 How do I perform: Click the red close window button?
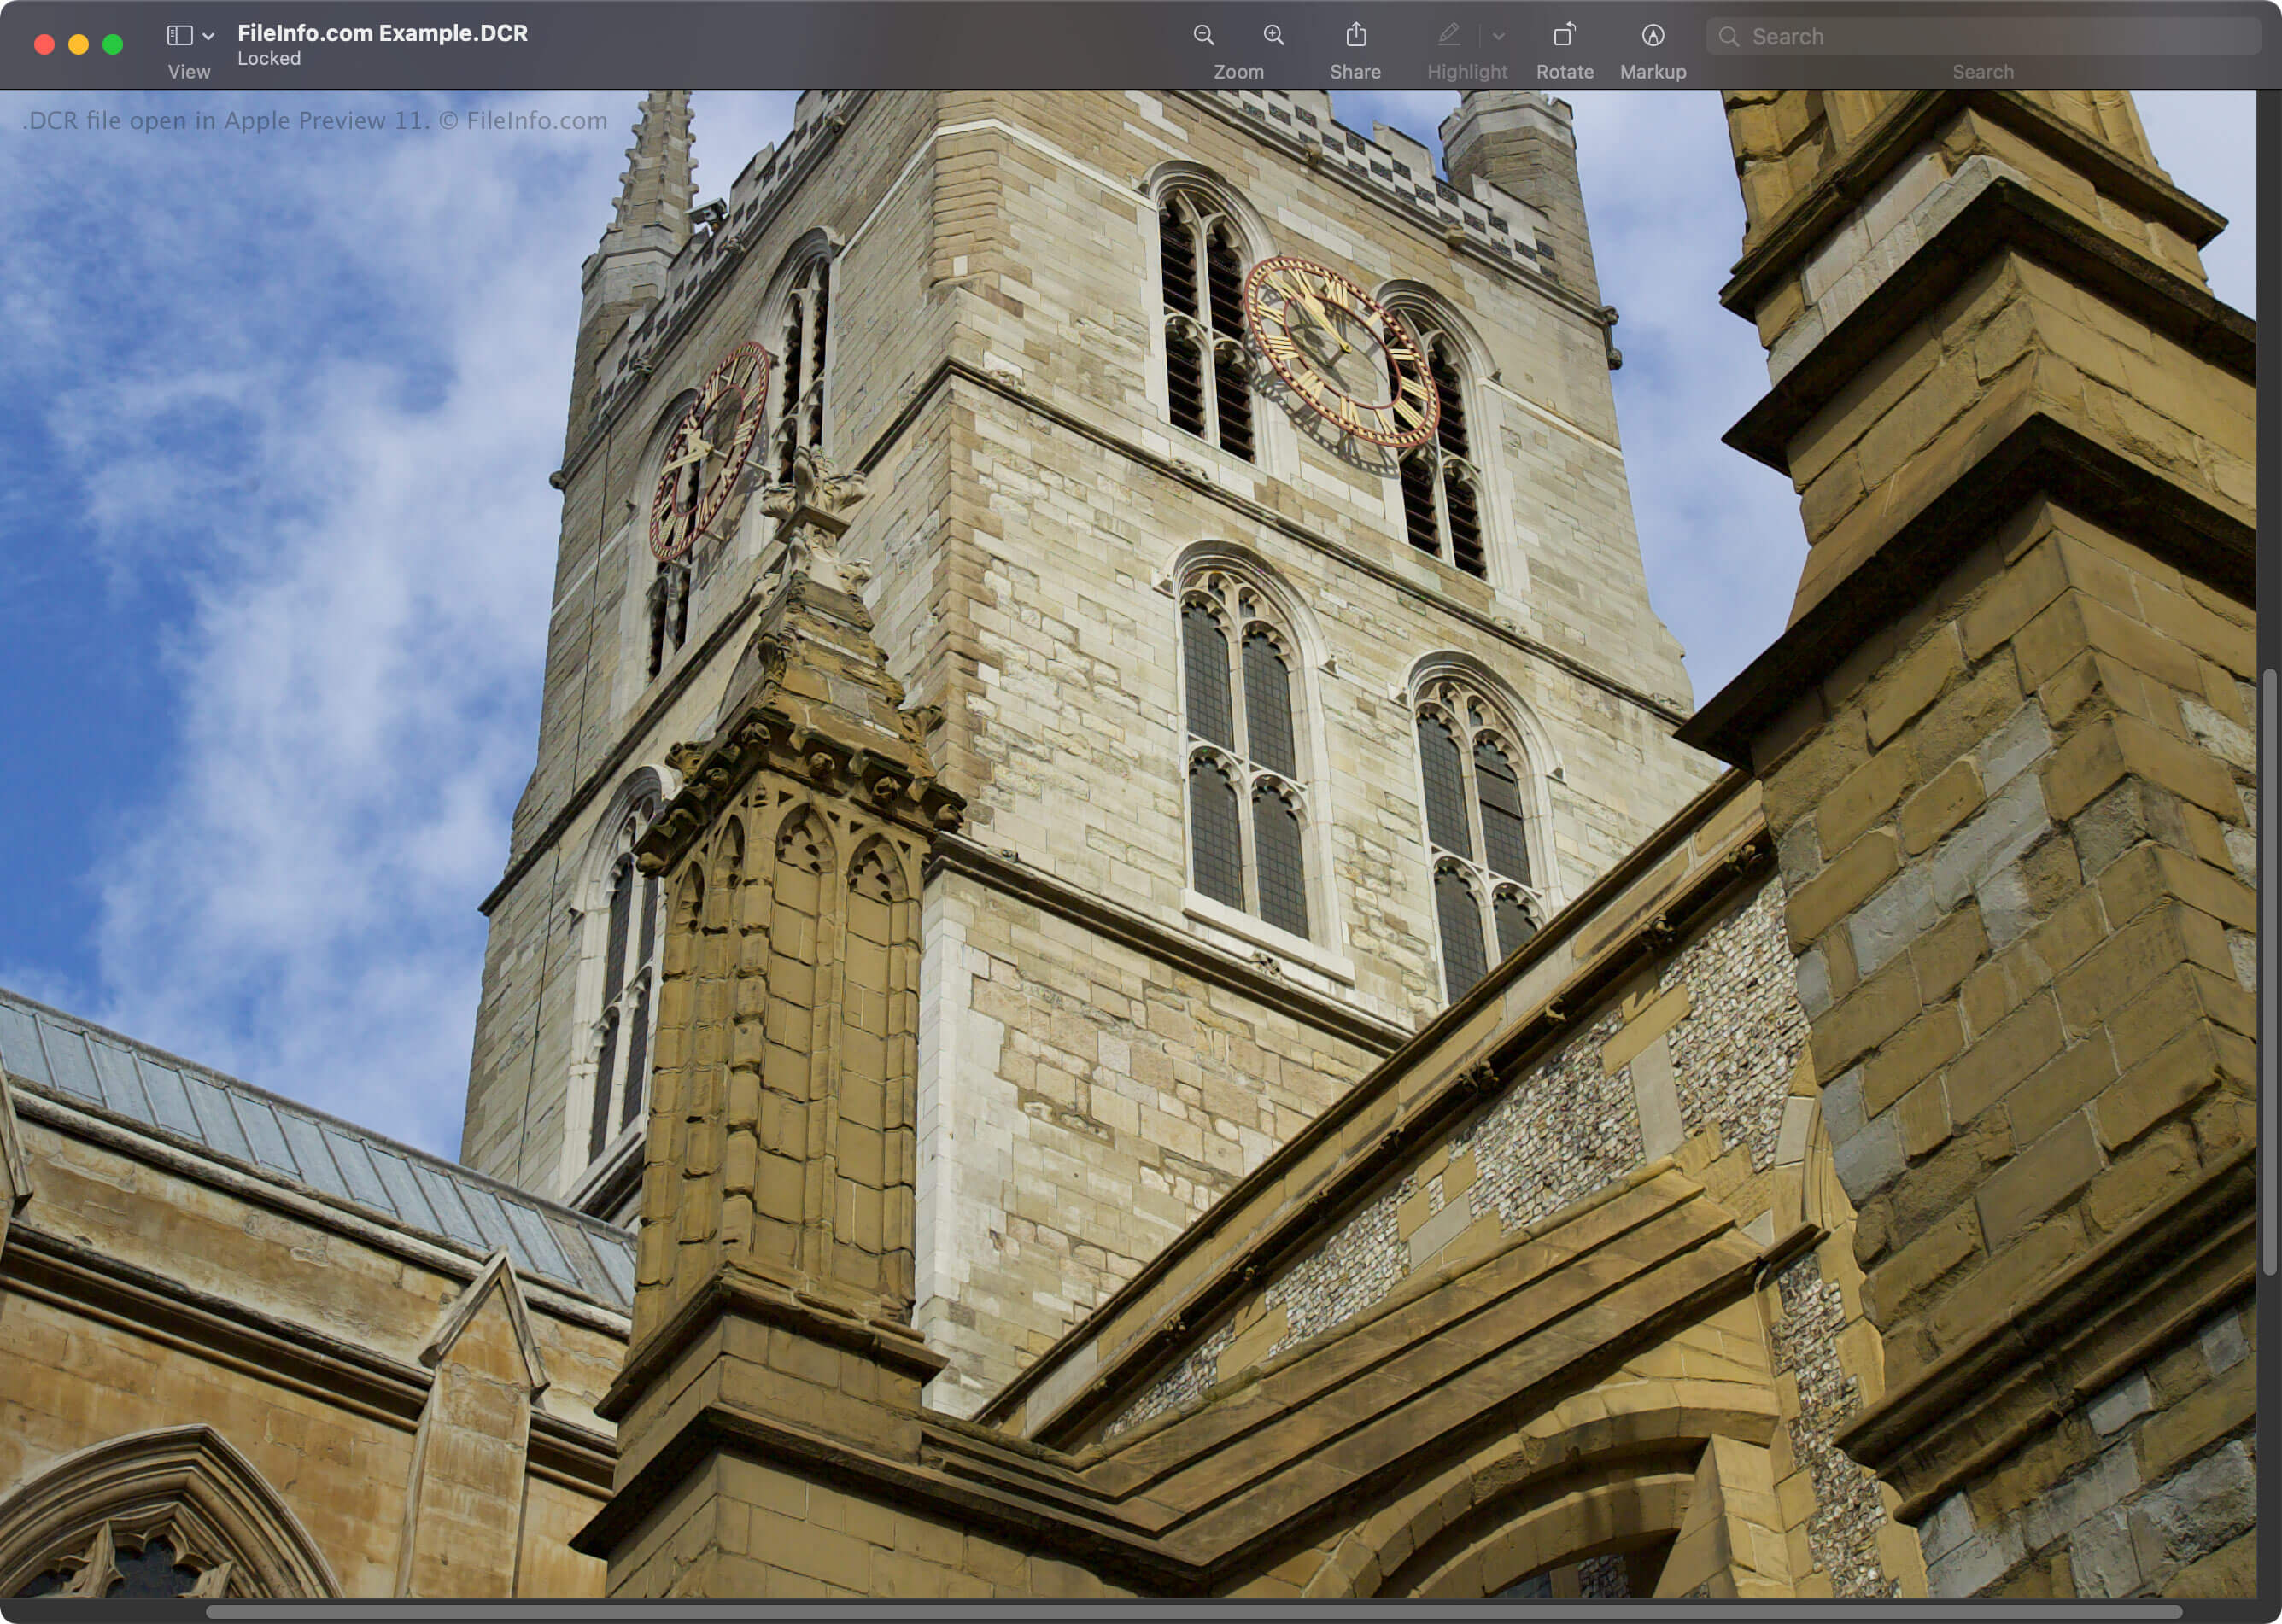click(44, 44)
